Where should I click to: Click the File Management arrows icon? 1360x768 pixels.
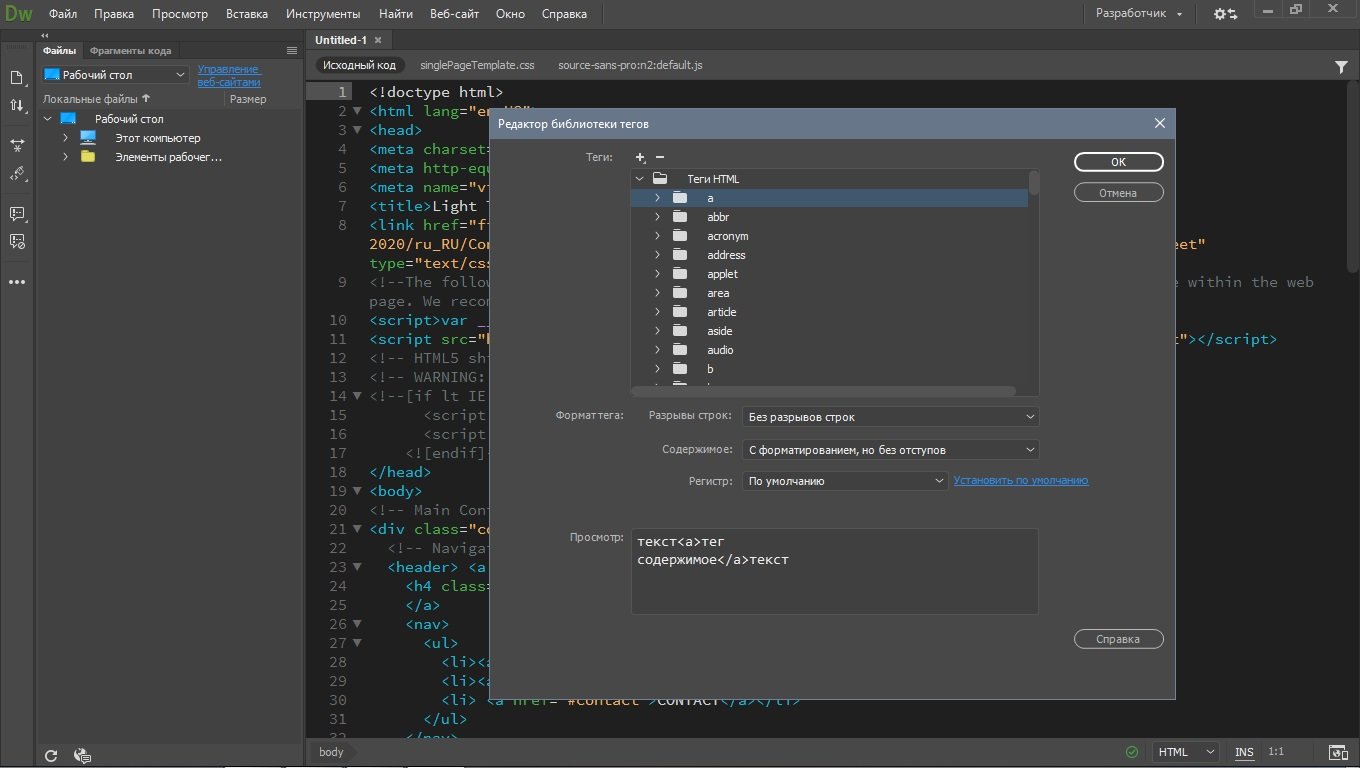point(17,106)
